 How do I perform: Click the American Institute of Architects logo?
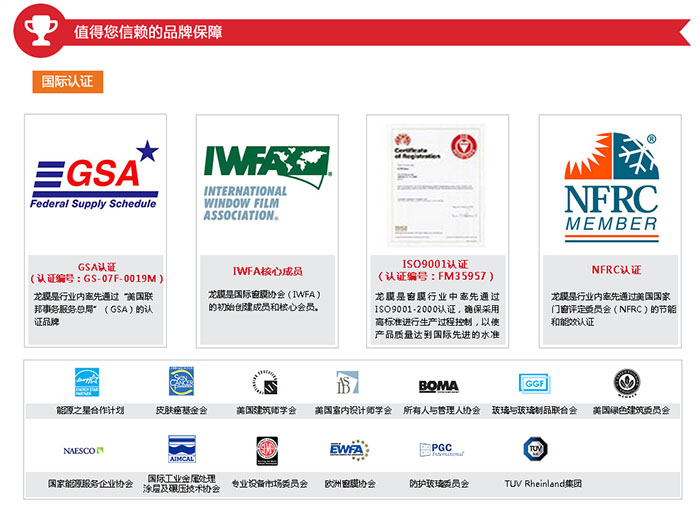[266, 383]
